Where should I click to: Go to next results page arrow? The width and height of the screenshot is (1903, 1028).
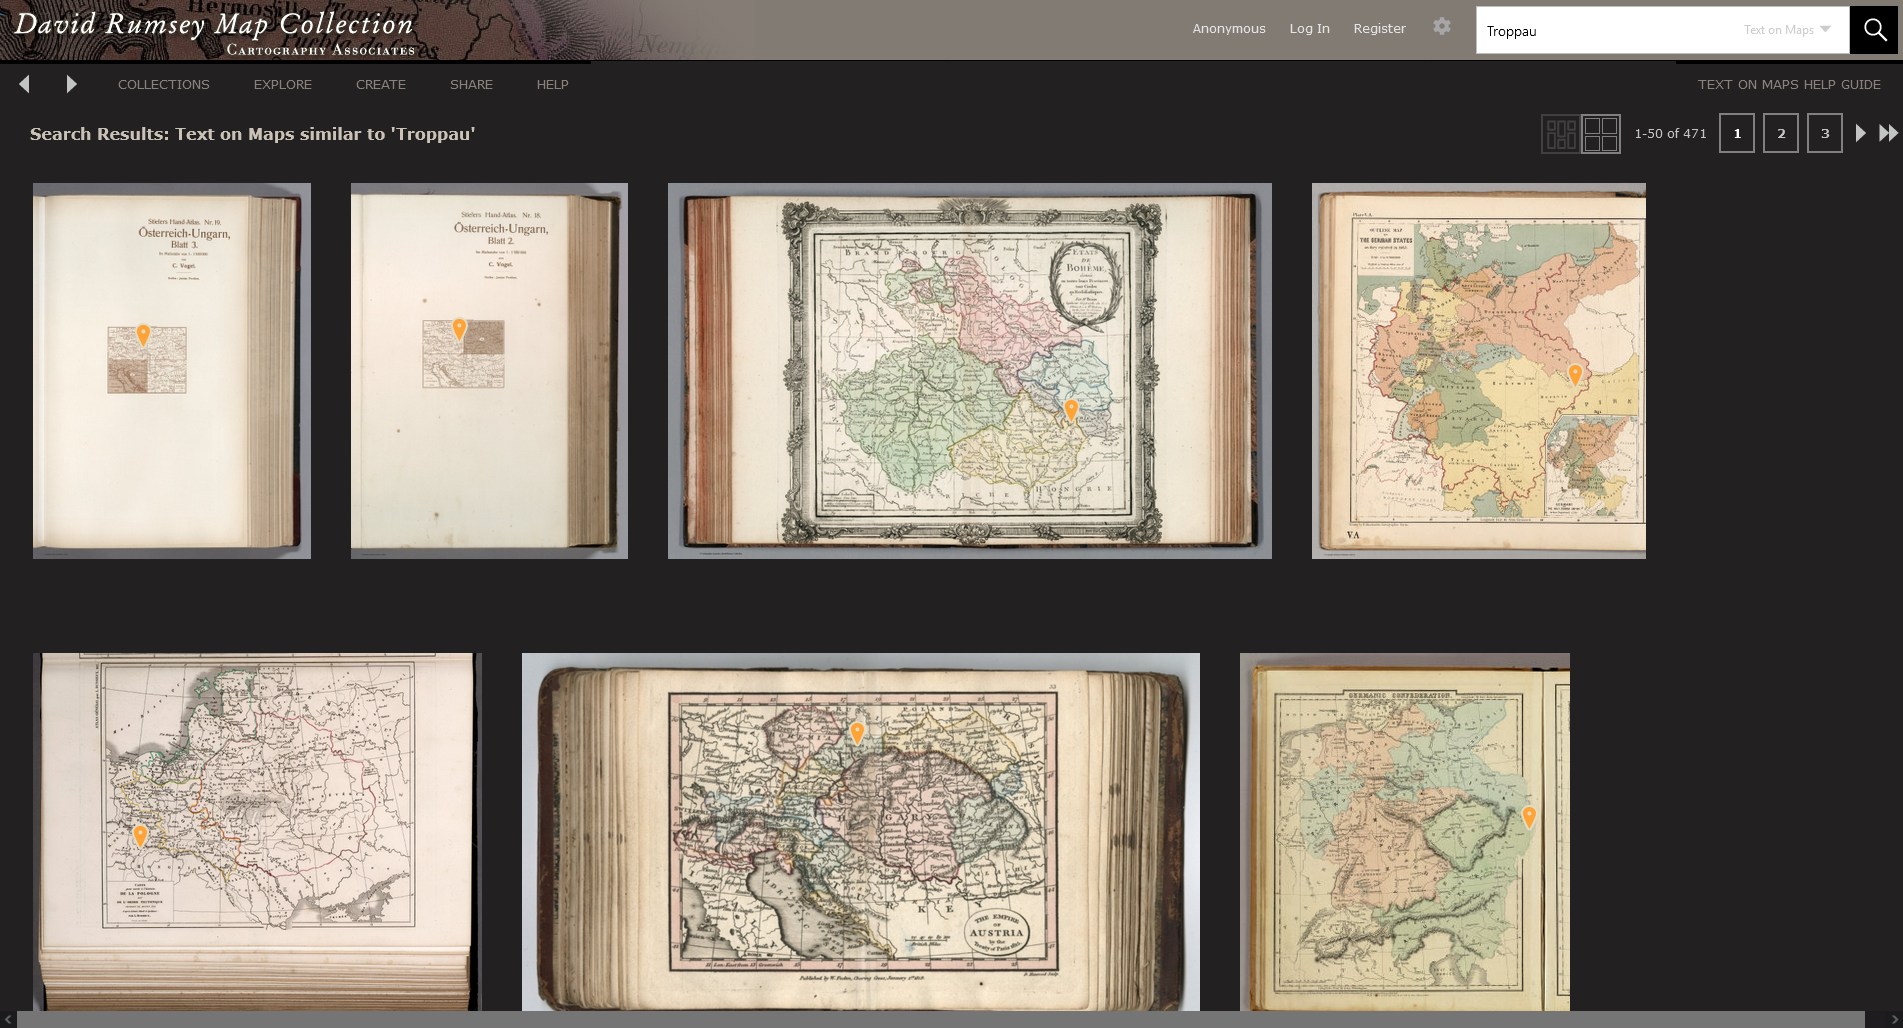pyautogui.click(x=1860, y=133)
